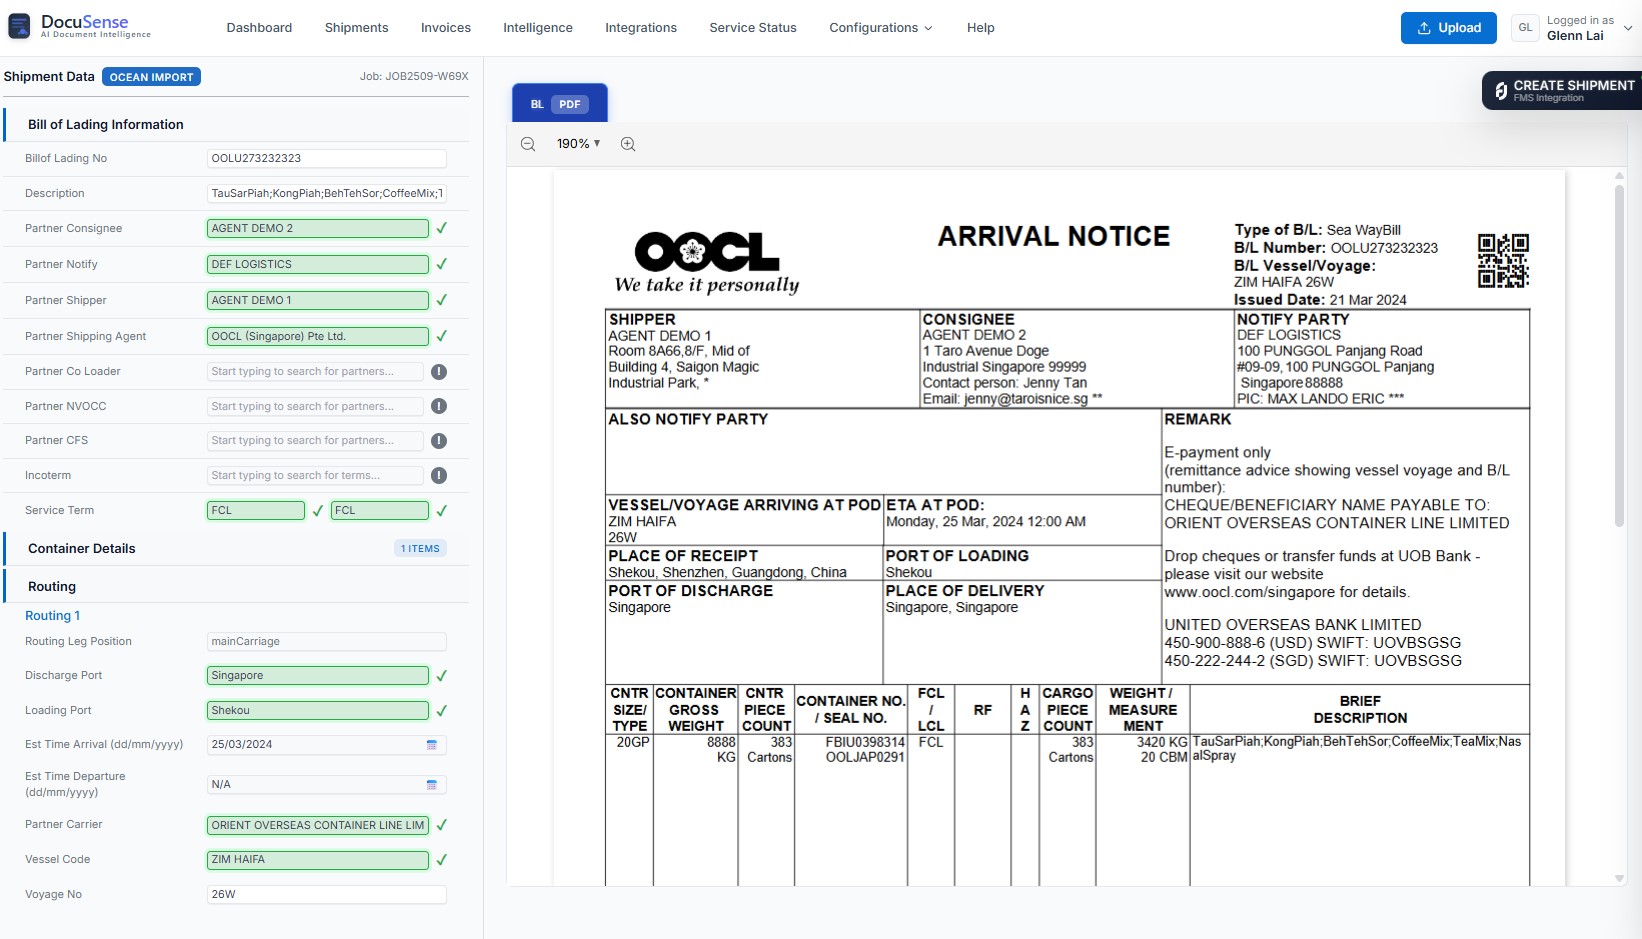
Task: Click the Vessel Code ZIM HAIFA field
Action: 318,860
